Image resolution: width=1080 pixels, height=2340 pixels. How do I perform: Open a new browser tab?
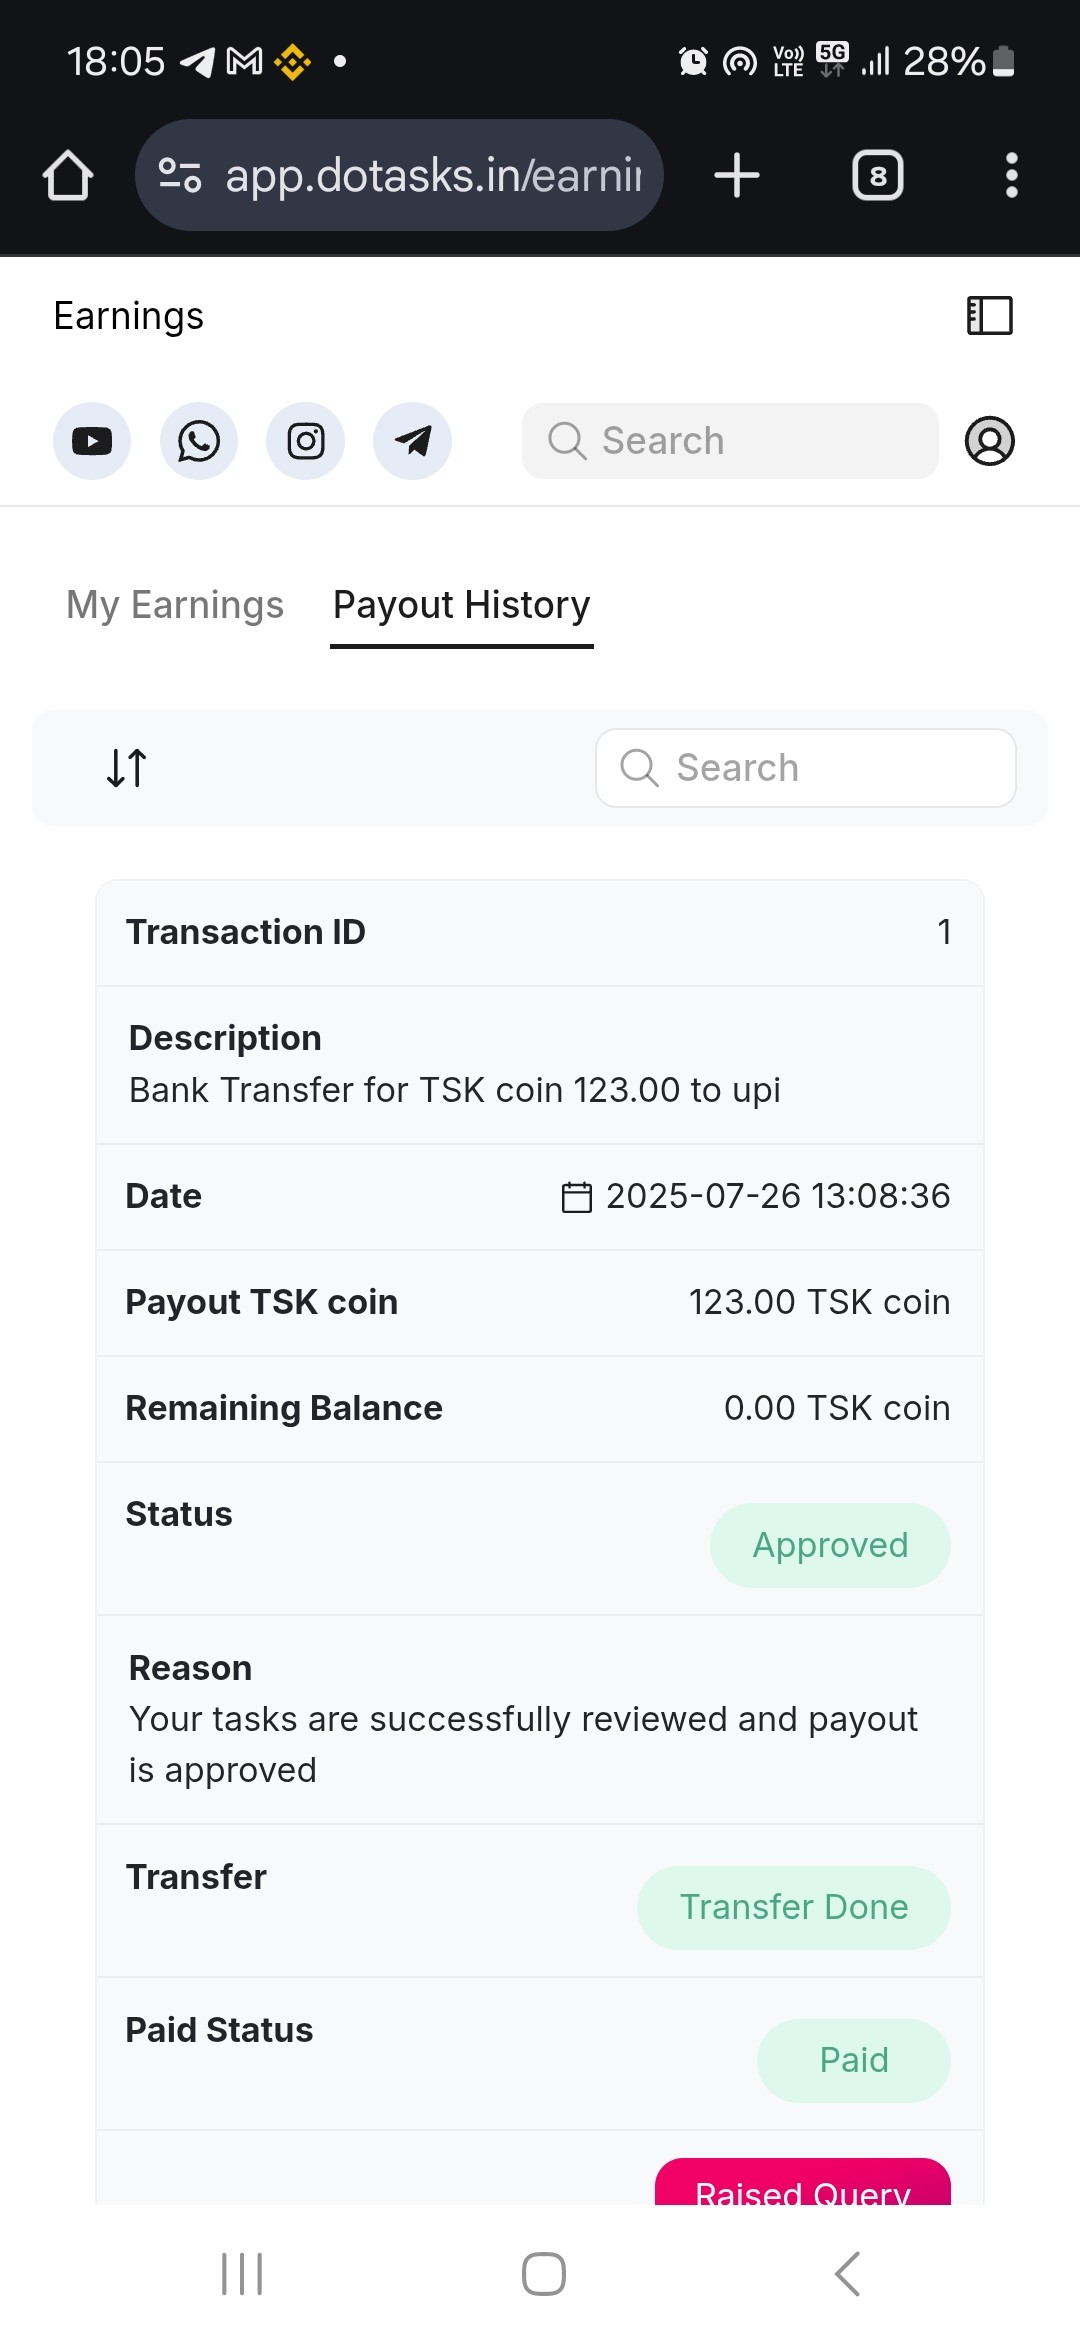[737, 176]
